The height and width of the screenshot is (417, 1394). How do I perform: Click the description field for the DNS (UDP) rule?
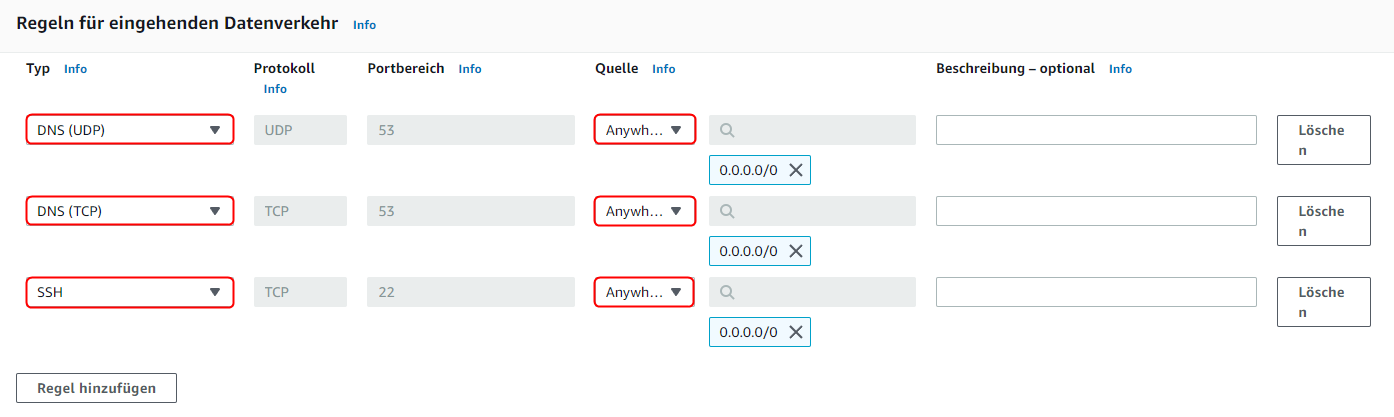(x=1096, y=130)
